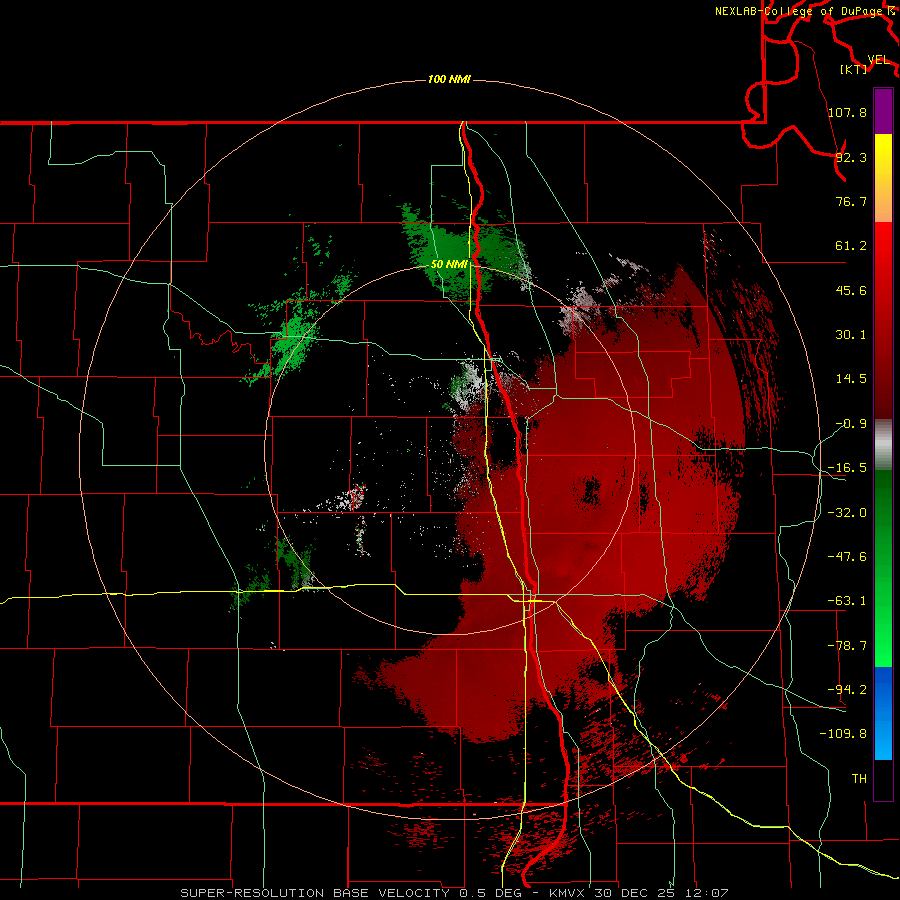Click the 100 NMI range ring label

click(x=449, y=79)
